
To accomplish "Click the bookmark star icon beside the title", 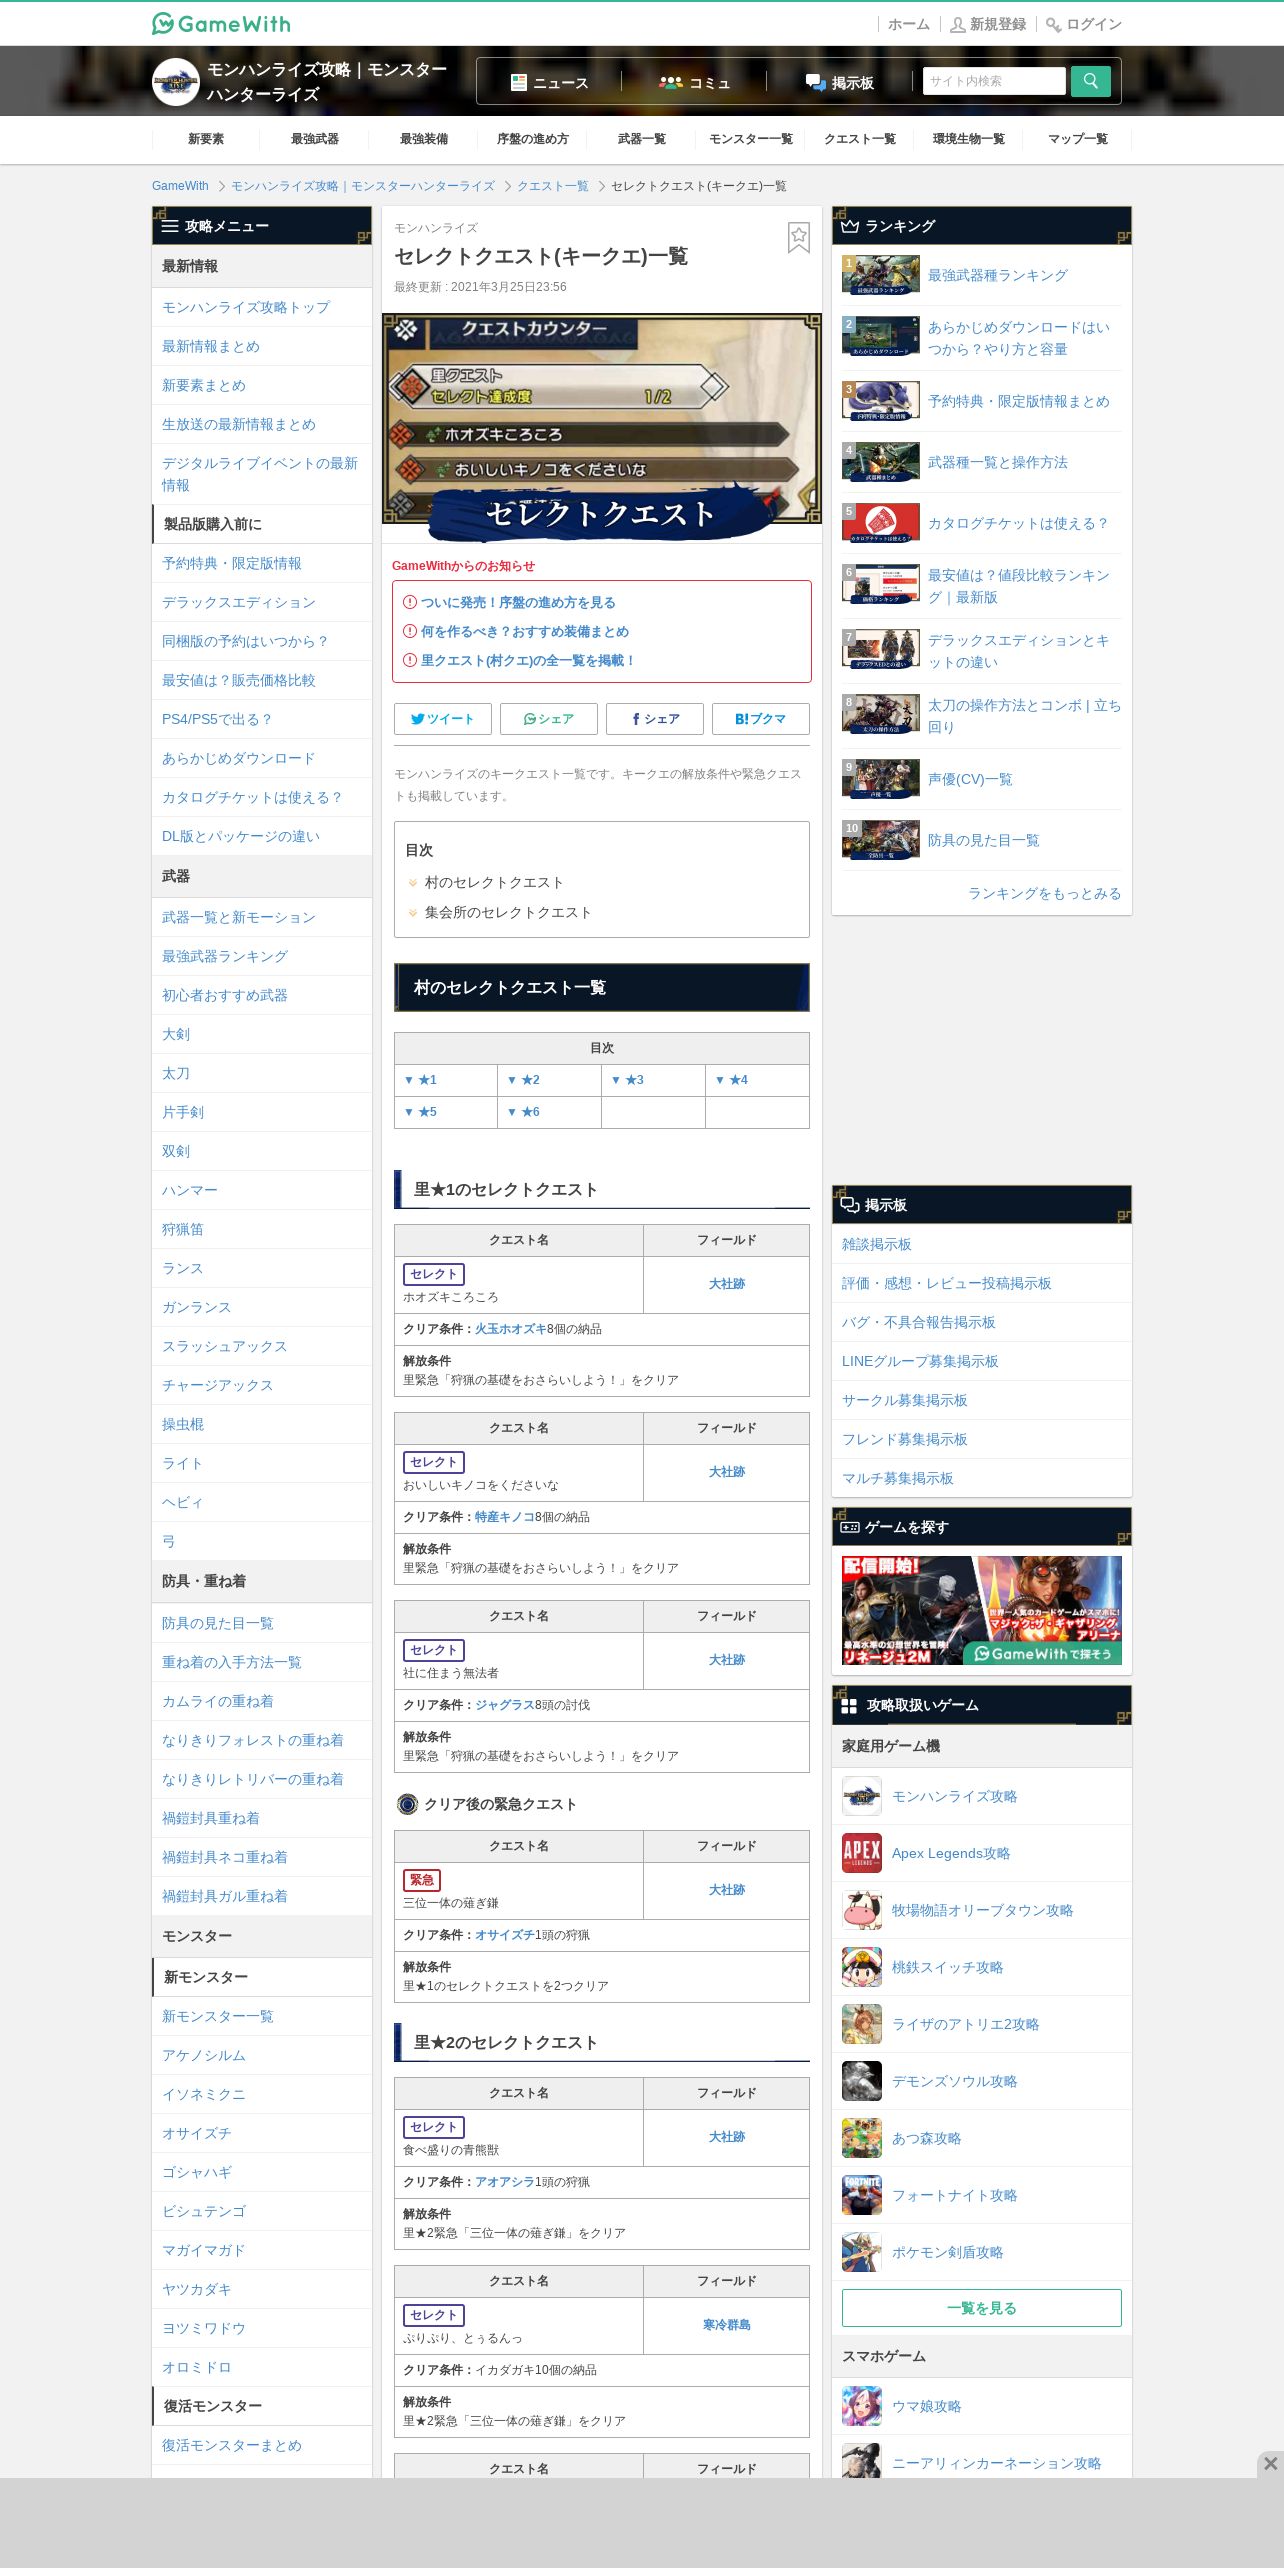I will [798, 238].
